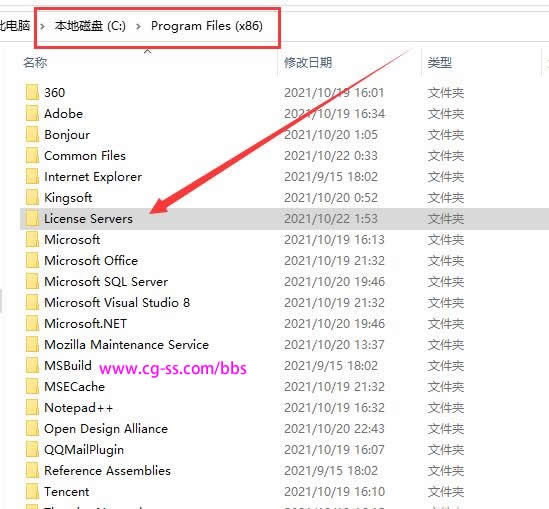Image resolution: width=549 pixels, height=509 pixels.
Task: Select the MSBuild folder icon
Action: click(x=32, y=366)
